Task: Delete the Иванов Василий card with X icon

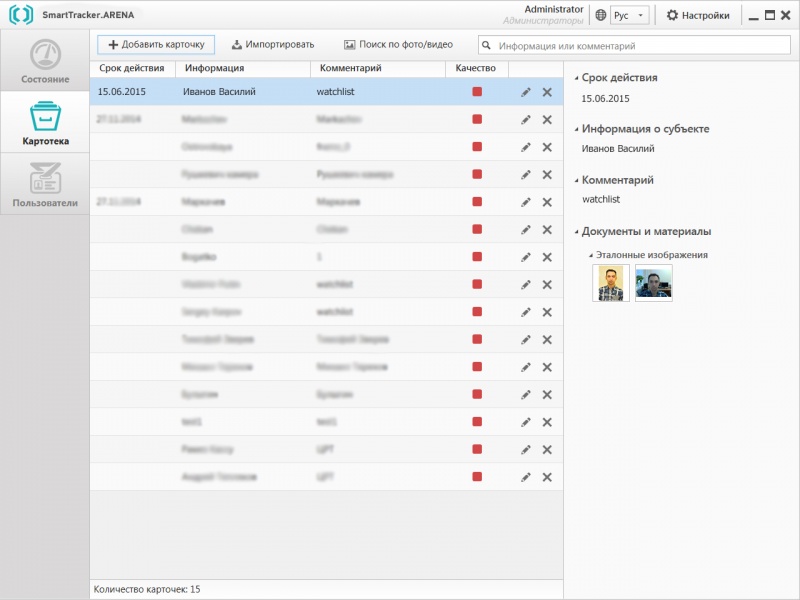Action: point(547,92)
